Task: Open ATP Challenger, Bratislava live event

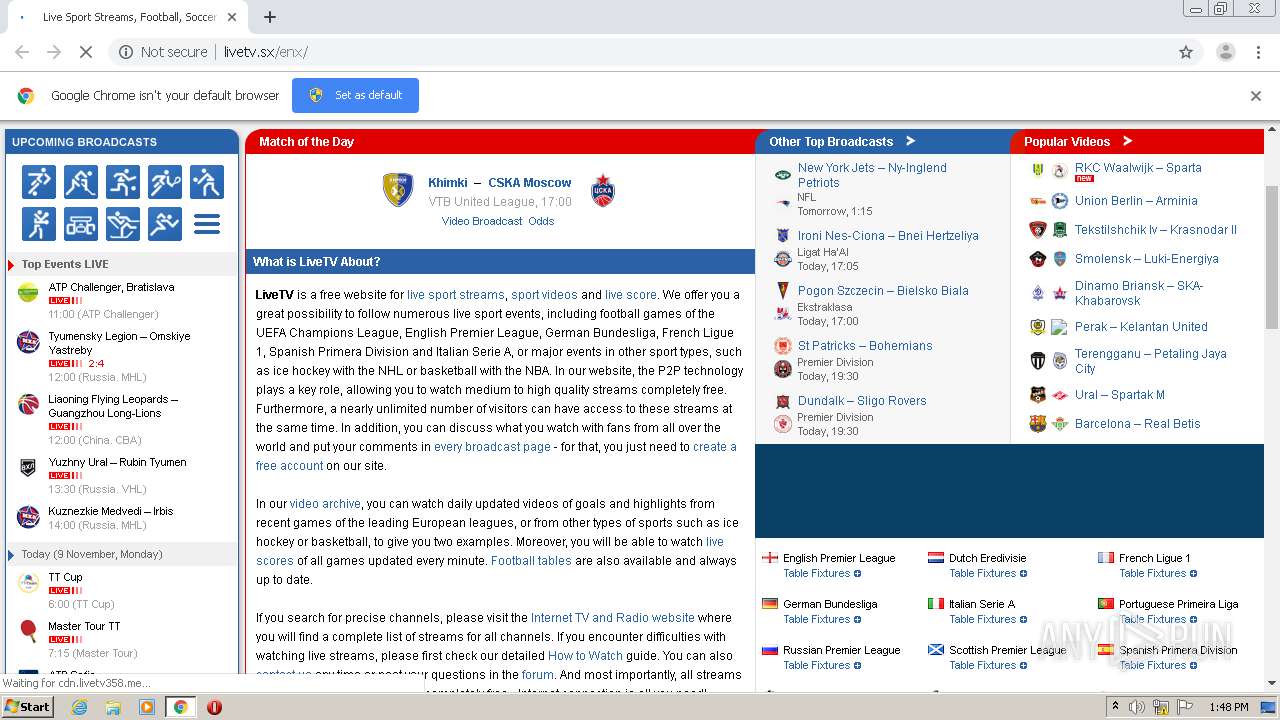Action: [x=111, y=287]
